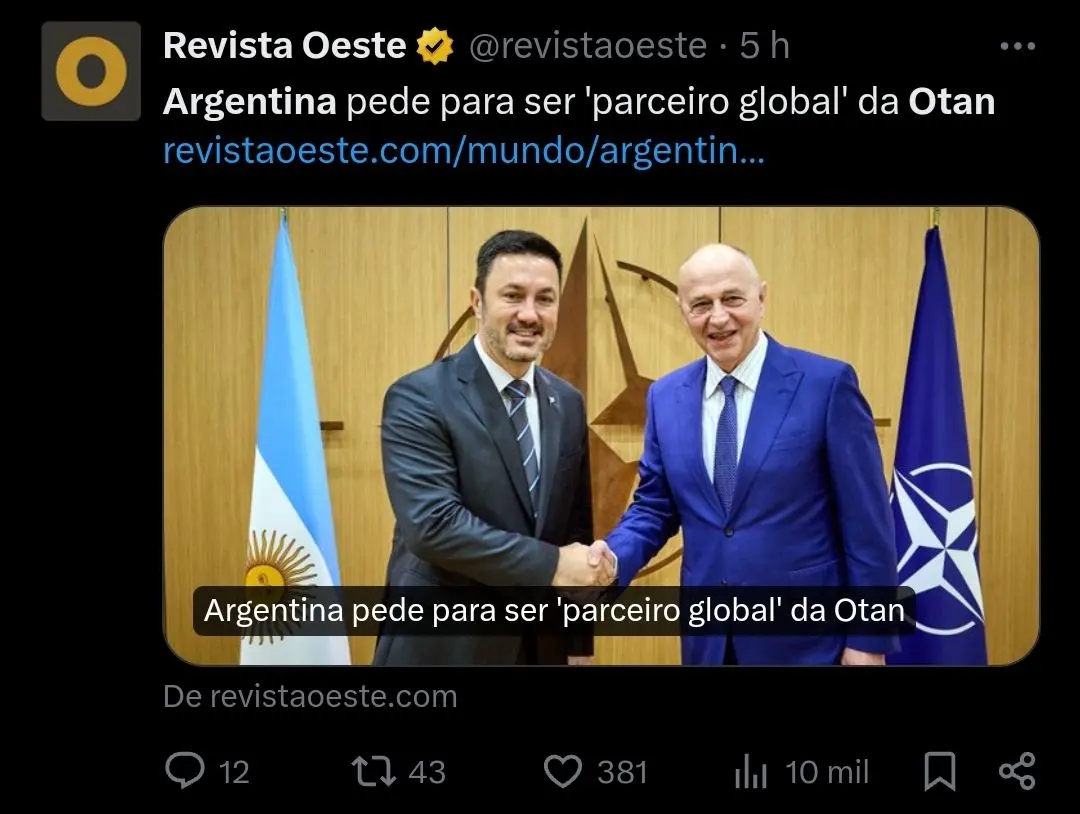Like the post with the heart icon

563,771
